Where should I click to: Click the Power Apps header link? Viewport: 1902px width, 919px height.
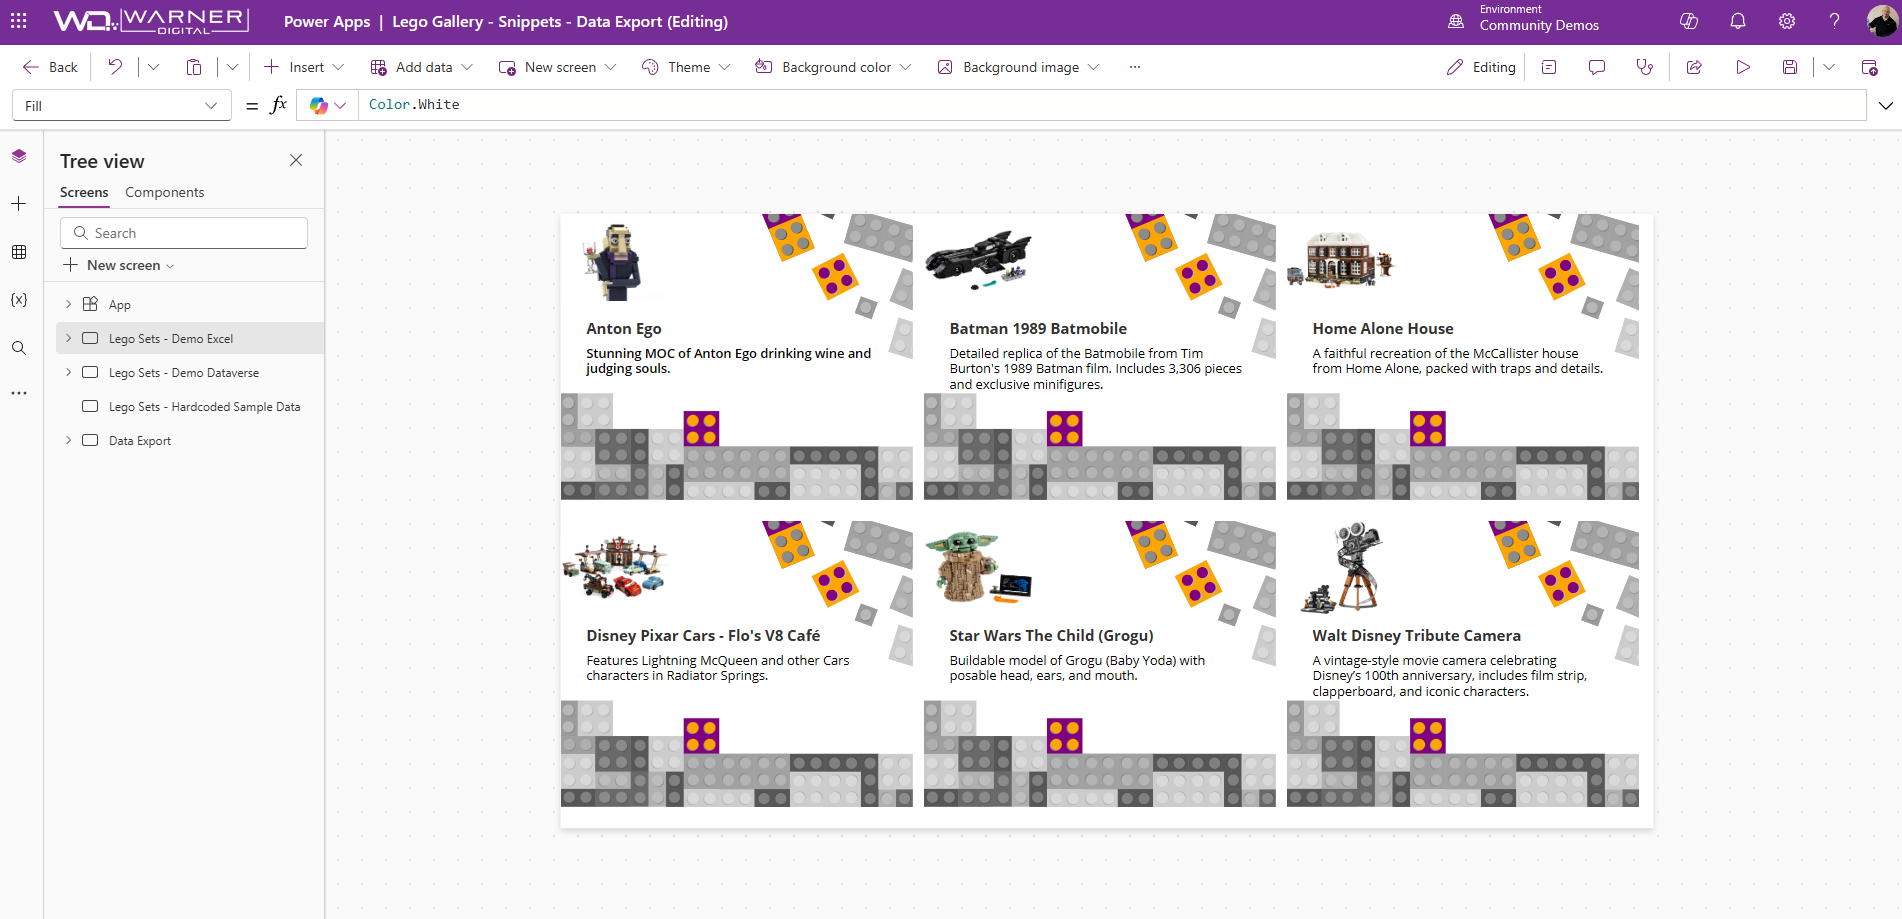click(327, 21)
